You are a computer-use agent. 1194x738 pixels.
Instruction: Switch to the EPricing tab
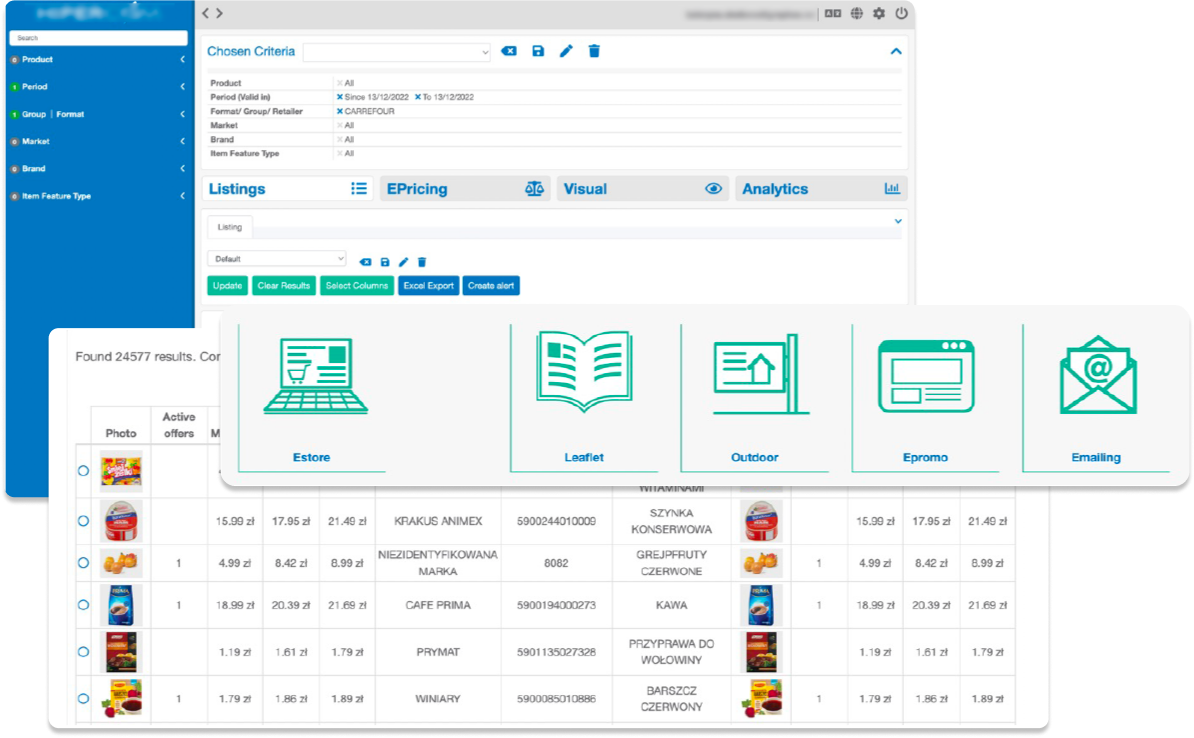465,189
